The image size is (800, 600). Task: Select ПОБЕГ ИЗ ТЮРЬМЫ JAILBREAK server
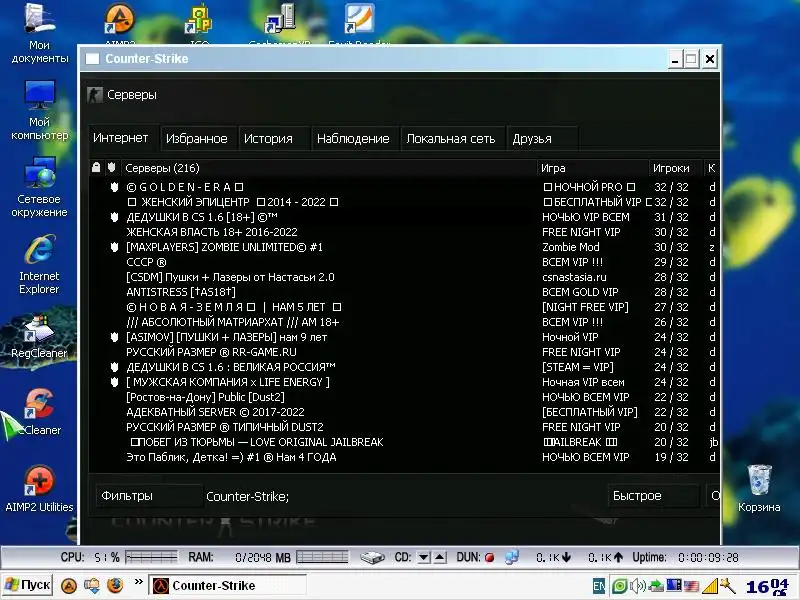tap(403, 442)
